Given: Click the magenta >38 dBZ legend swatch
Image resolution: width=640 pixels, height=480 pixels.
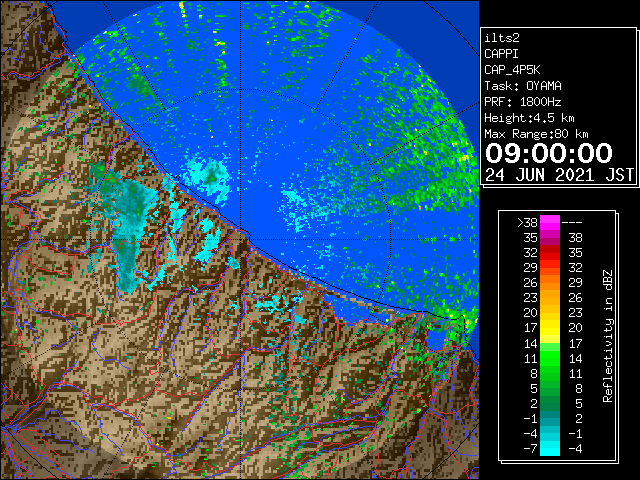Looking at the screenshot, I should click(x=550, y=223).
